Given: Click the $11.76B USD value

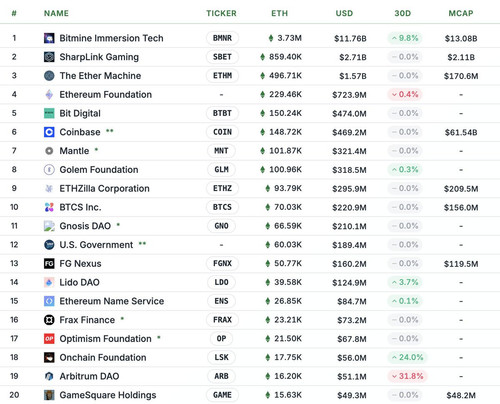Looking at the screenshot, I should [x=350, y=39].
